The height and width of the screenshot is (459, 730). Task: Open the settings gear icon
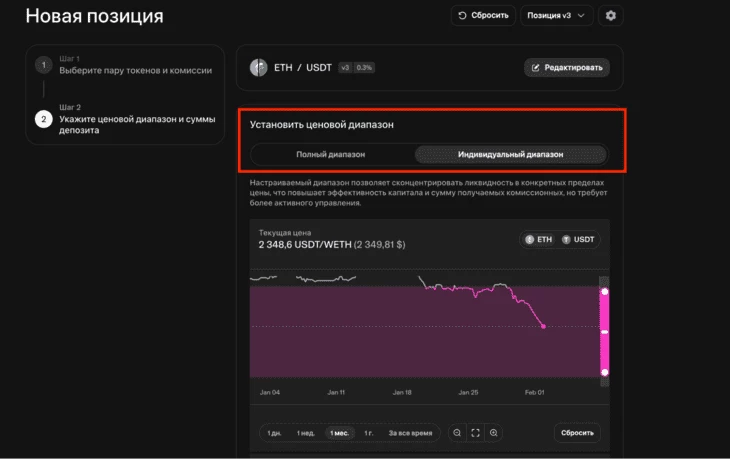click(x=610, y=16)
